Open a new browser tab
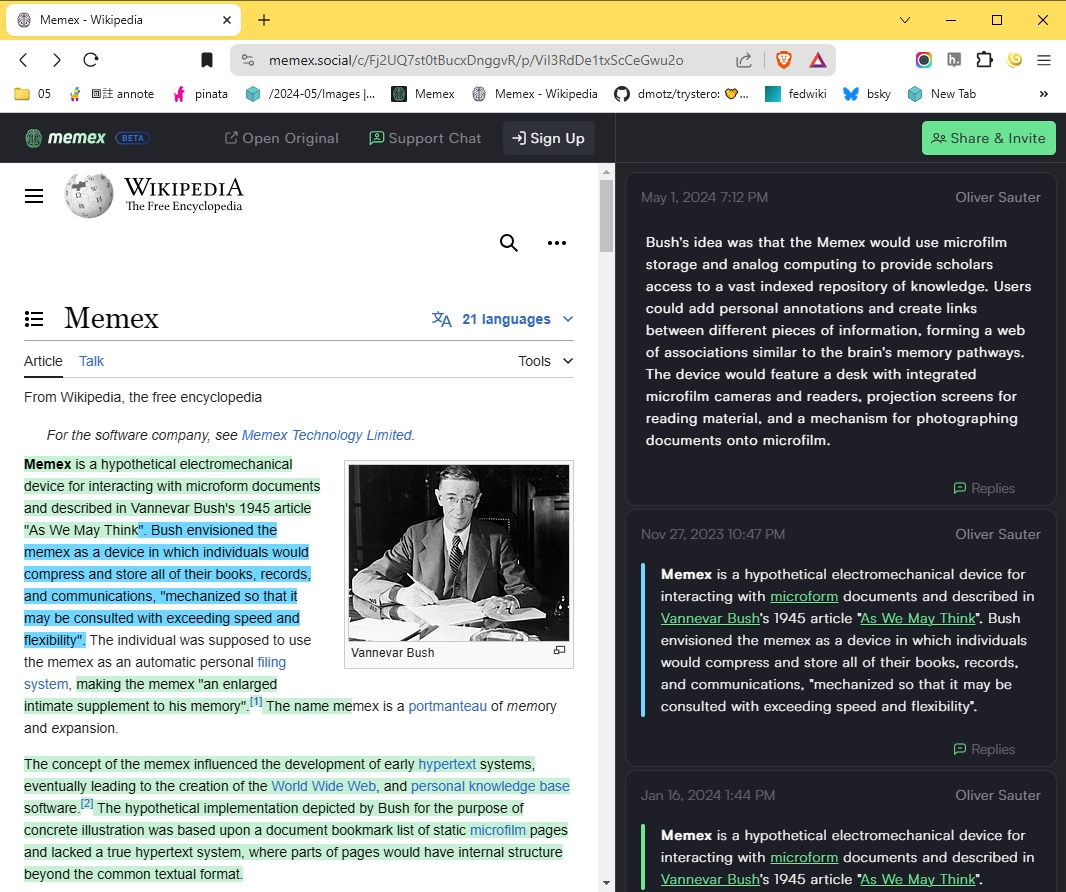The width and height of the screenshot is (1066, 892). (264, 20)
